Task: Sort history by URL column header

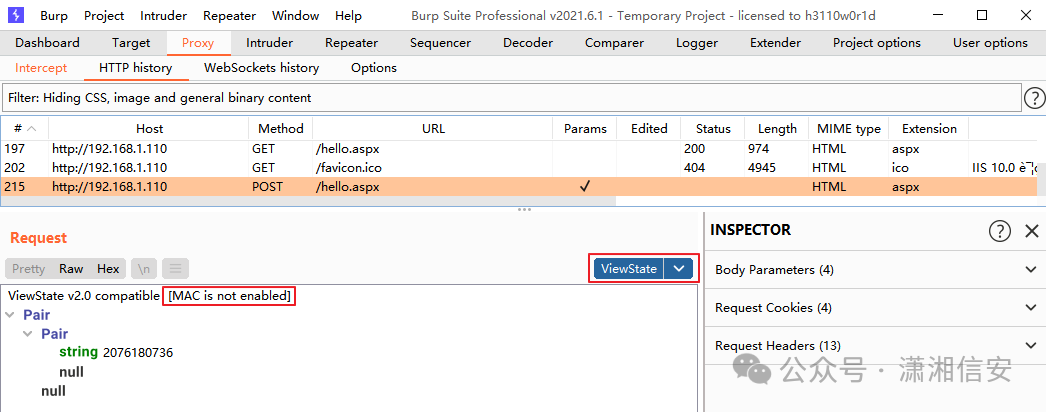Action: click(433, 129)
